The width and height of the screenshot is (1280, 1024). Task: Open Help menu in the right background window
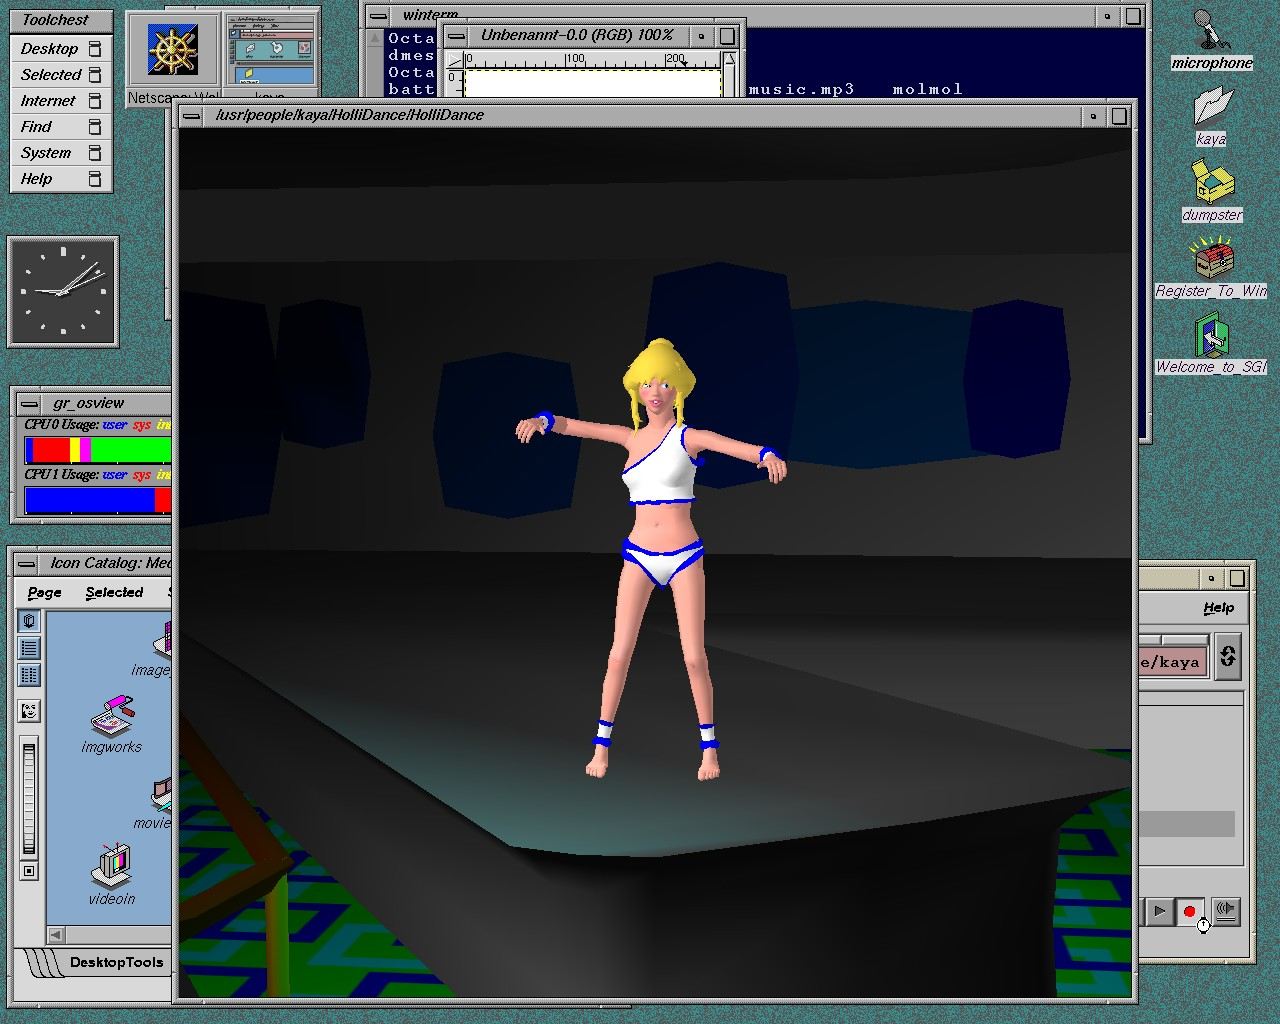tap(1218, 607)
